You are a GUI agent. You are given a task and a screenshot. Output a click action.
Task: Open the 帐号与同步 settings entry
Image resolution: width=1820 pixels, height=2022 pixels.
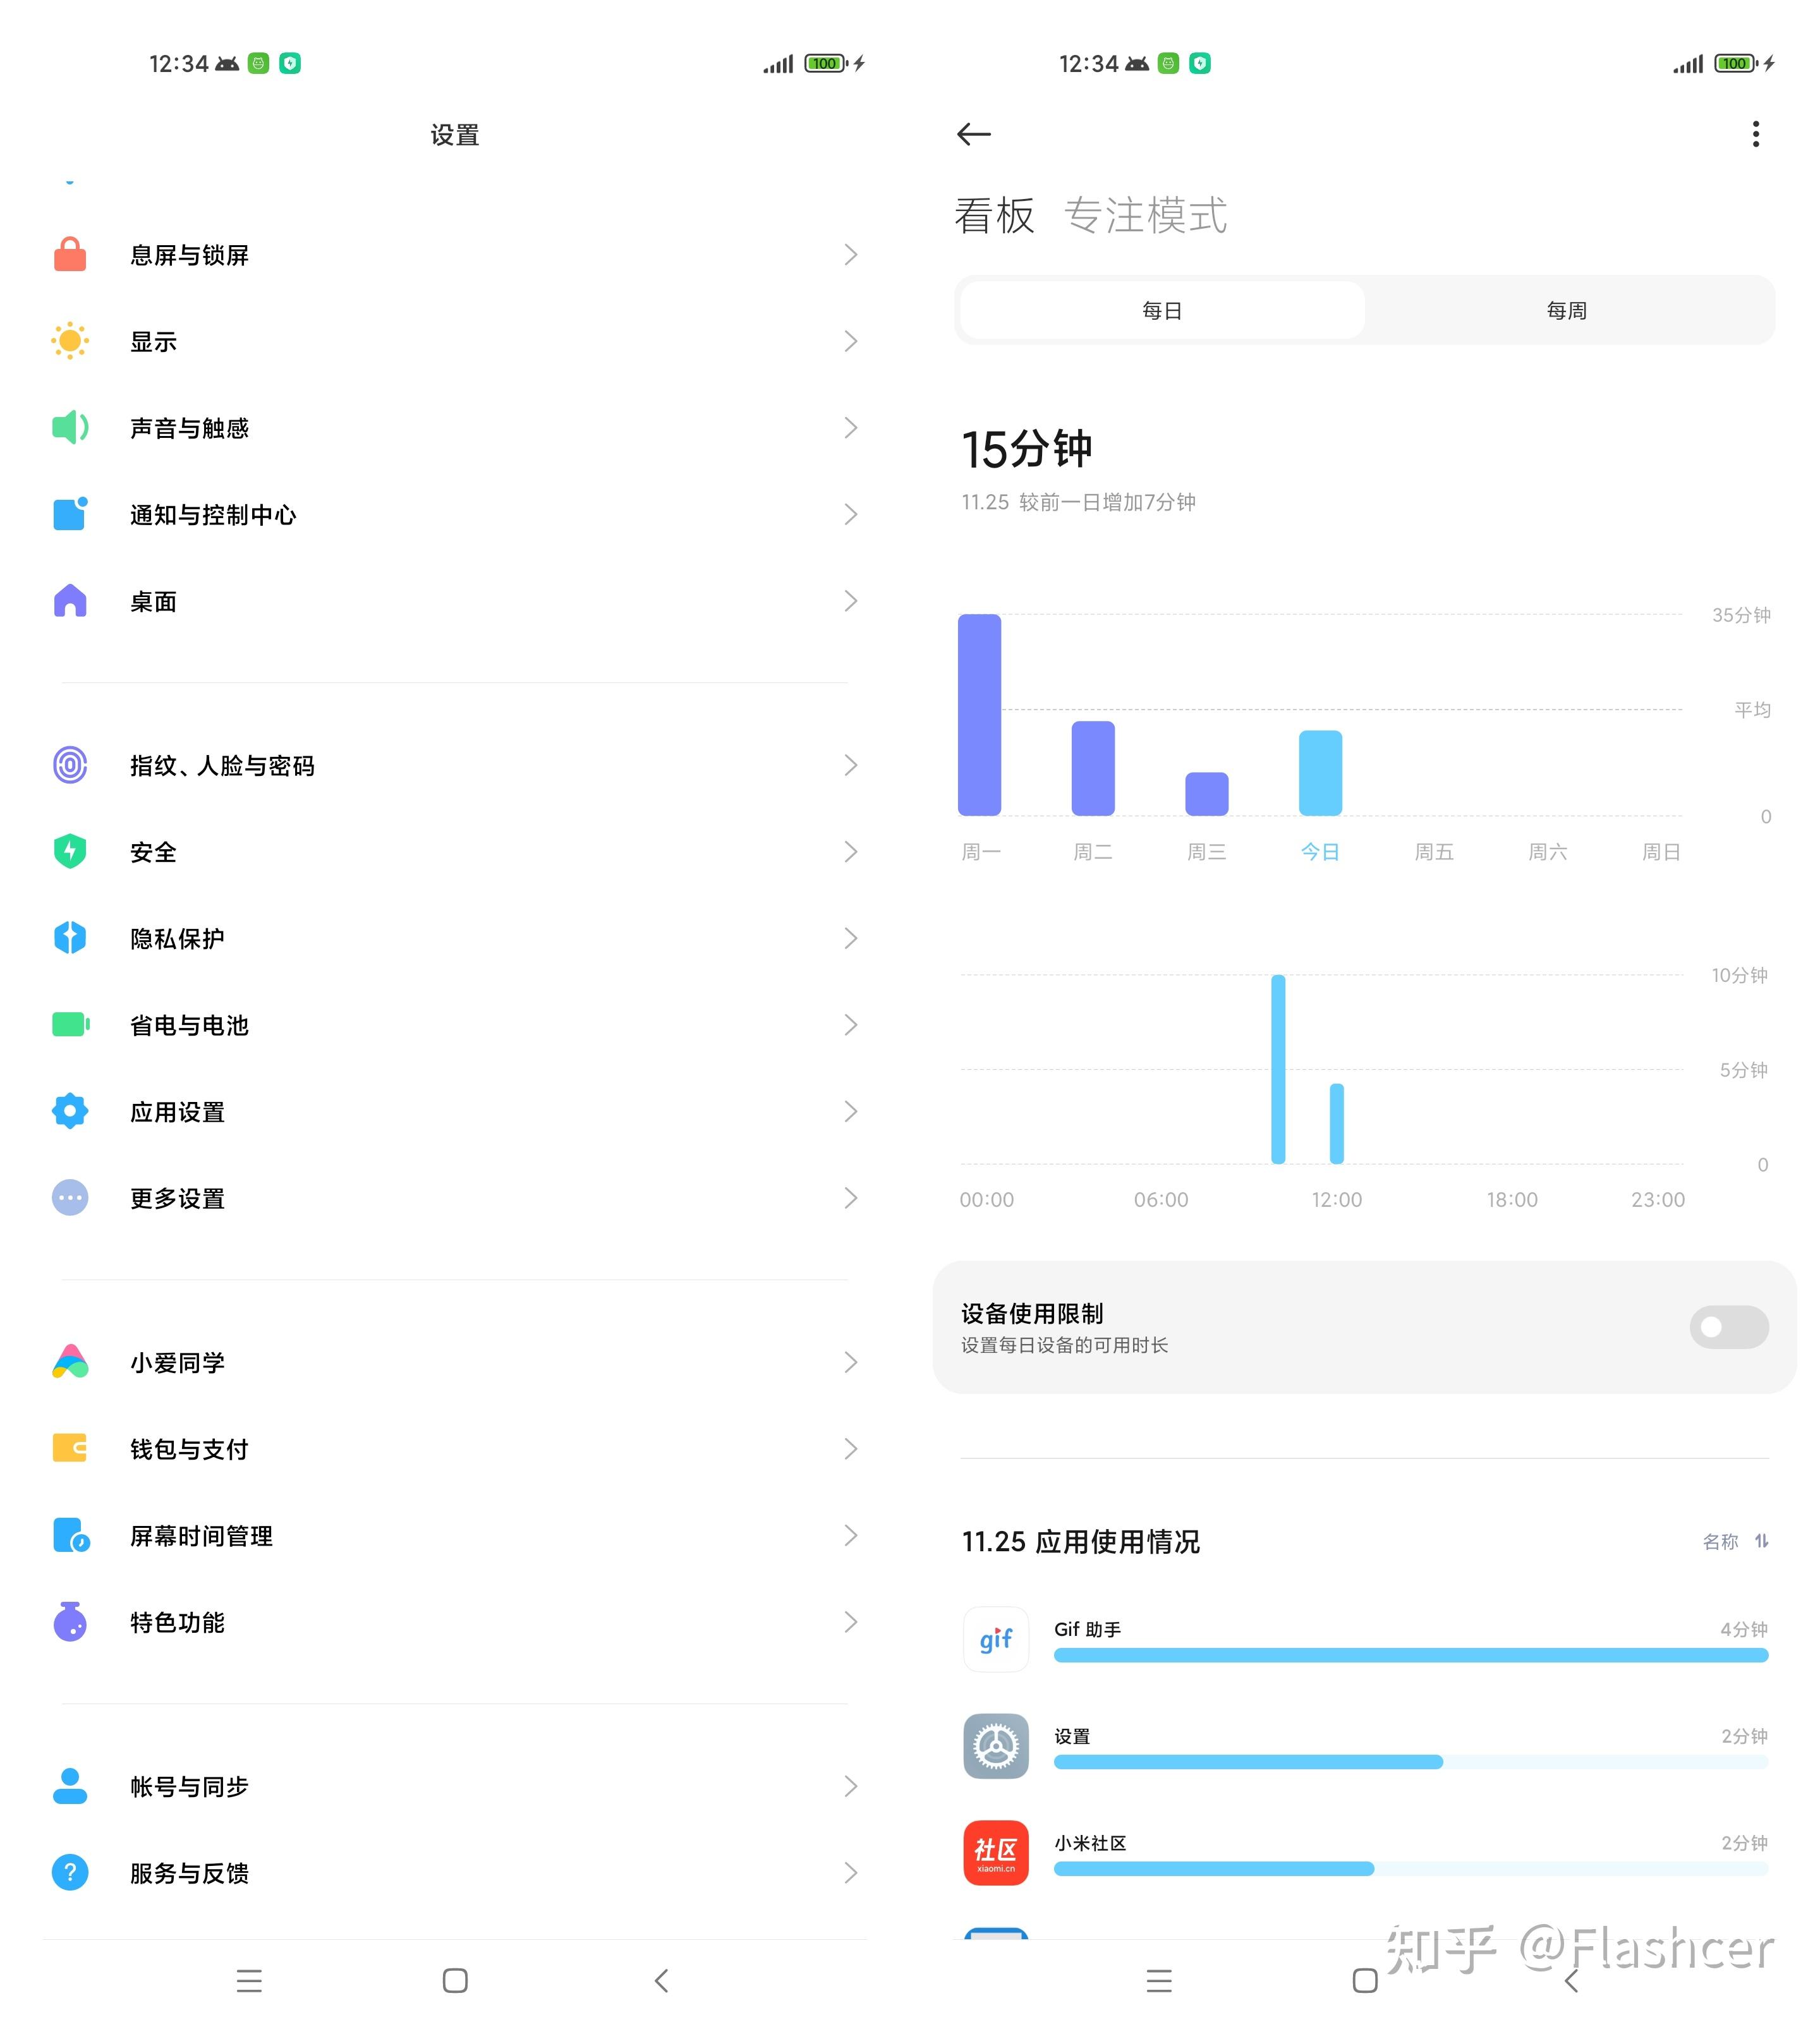tap(189, 1786)
